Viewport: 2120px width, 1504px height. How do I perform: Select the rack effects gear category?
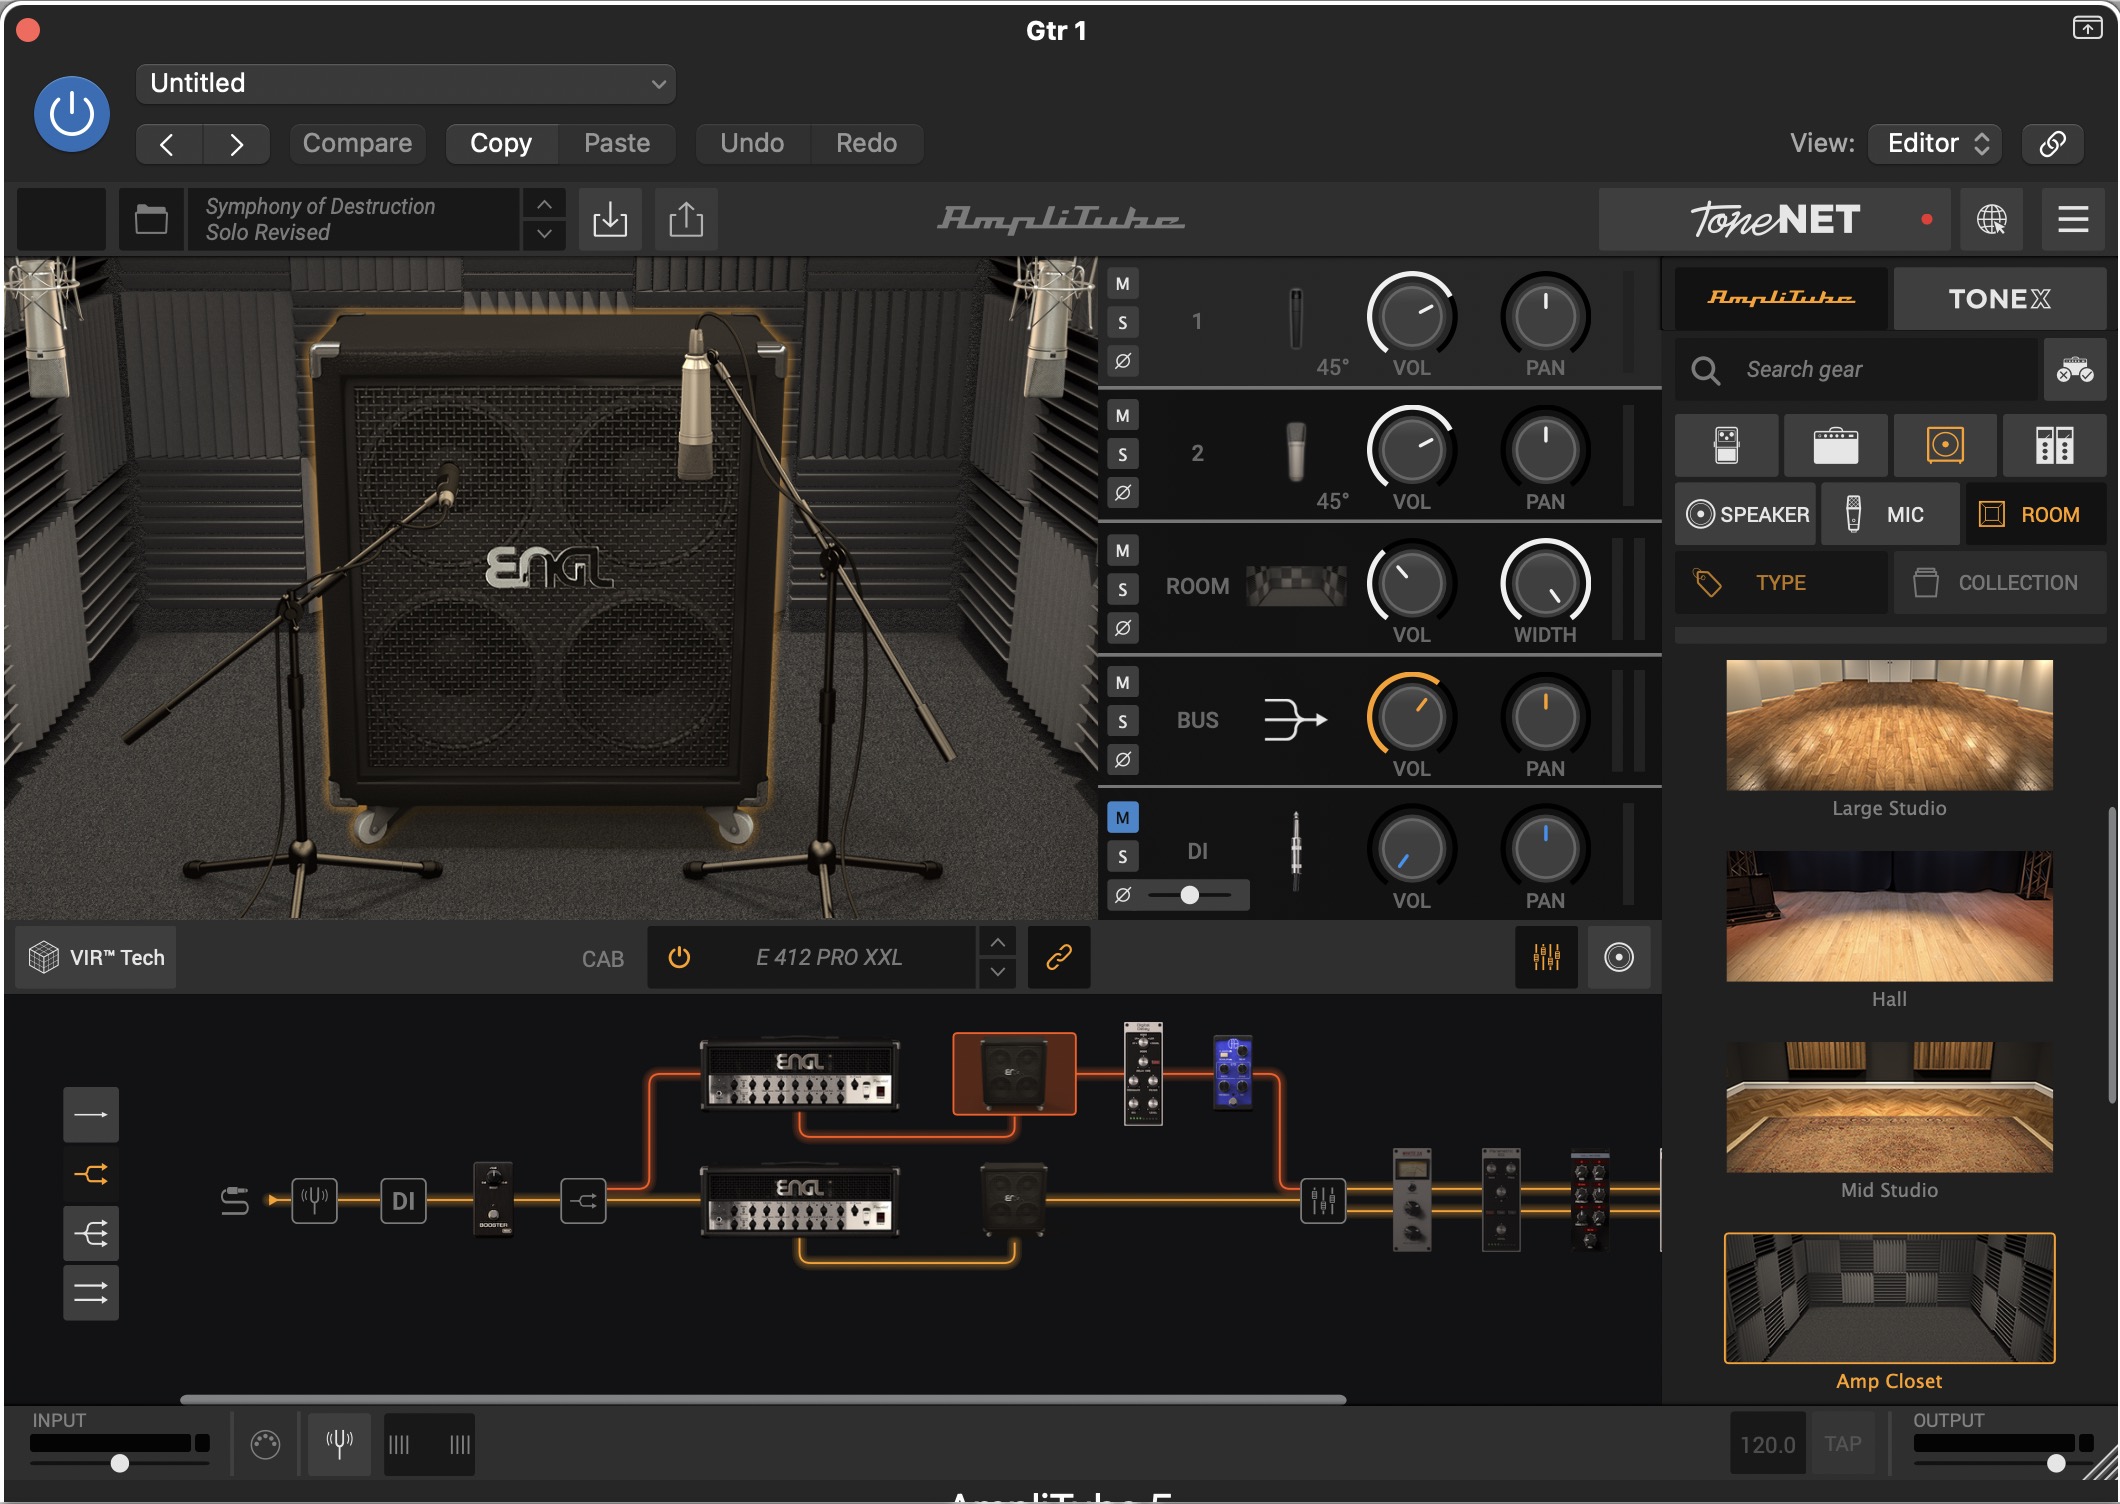(2054, 445)
